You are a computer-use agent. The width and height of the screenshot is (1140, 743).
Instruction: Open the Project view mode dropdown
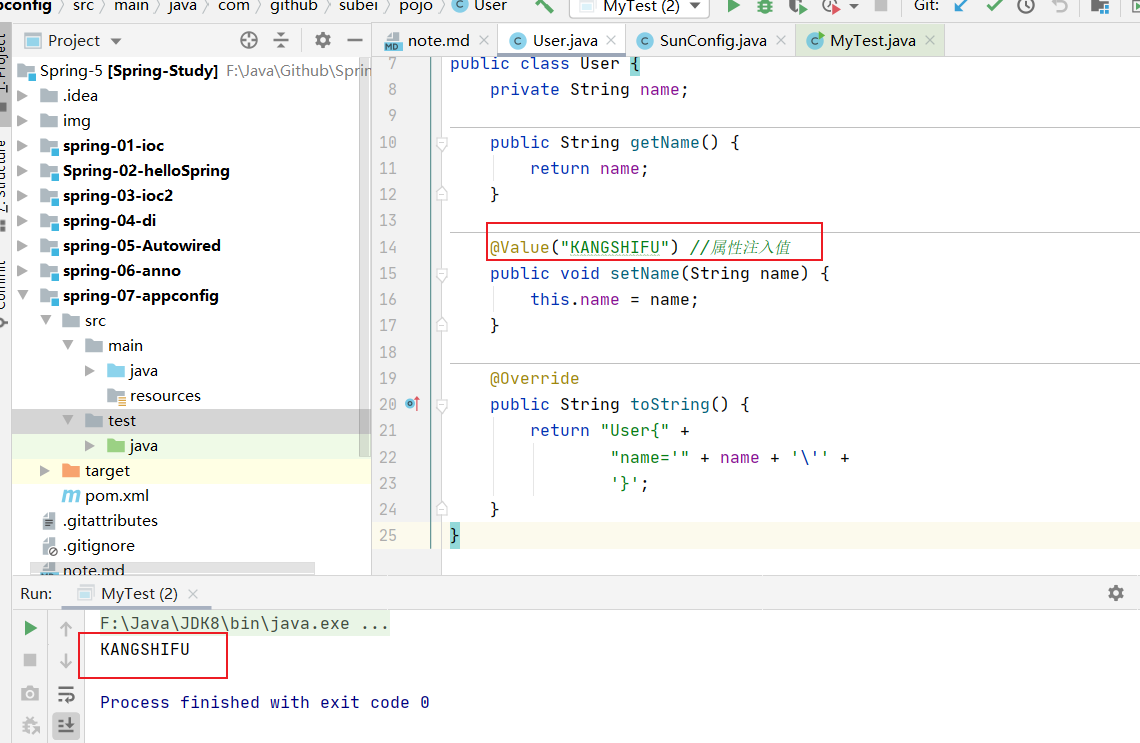coord(115,41)
